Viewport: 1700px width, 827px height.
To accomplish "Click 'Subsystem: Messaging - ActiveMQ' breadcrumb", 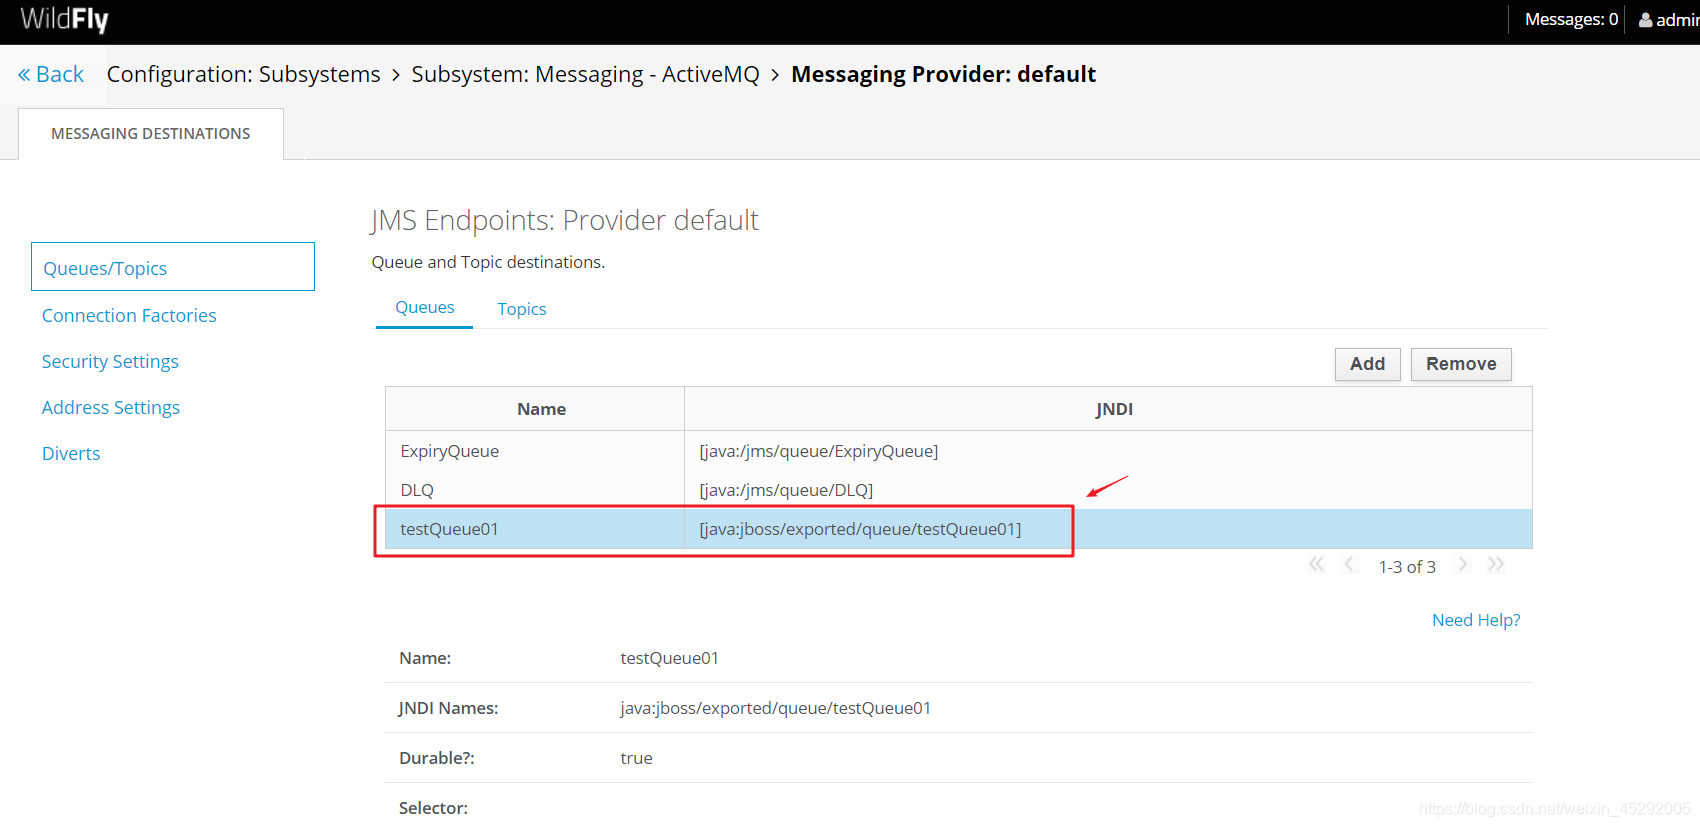I will [585, 75].
